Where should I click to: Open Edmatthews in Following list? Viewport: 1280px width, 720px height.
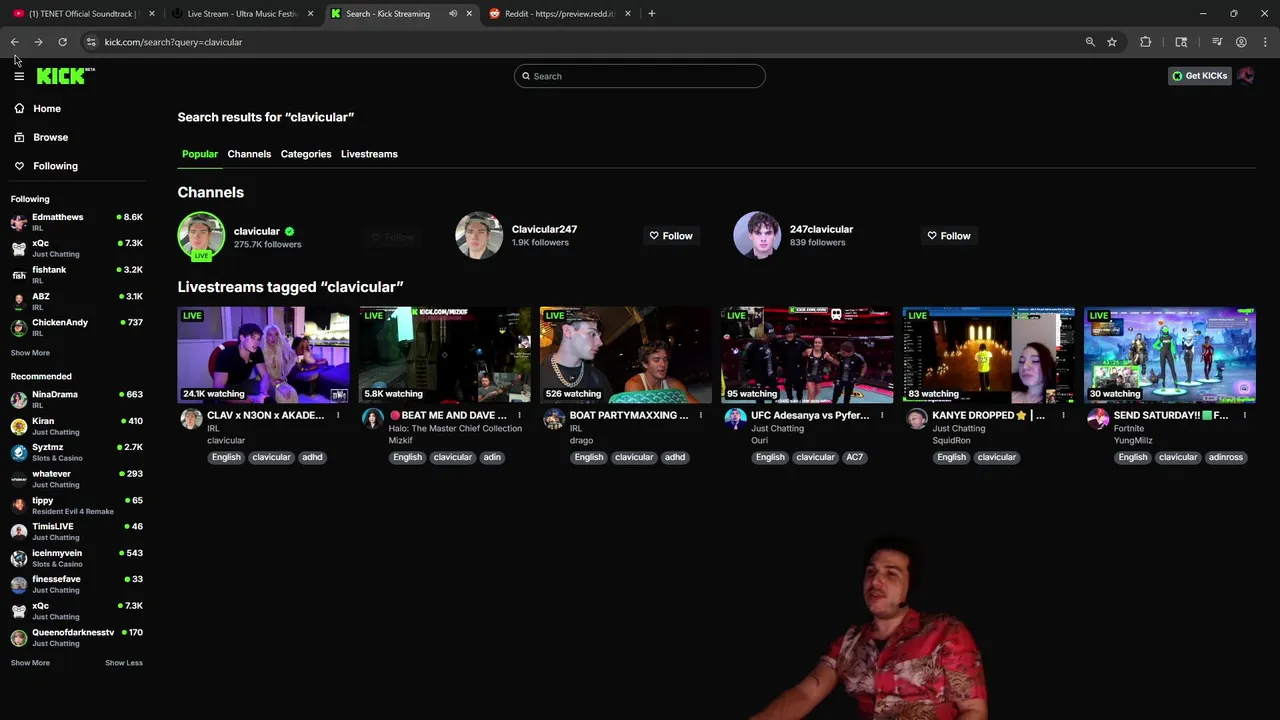(77, 222)
